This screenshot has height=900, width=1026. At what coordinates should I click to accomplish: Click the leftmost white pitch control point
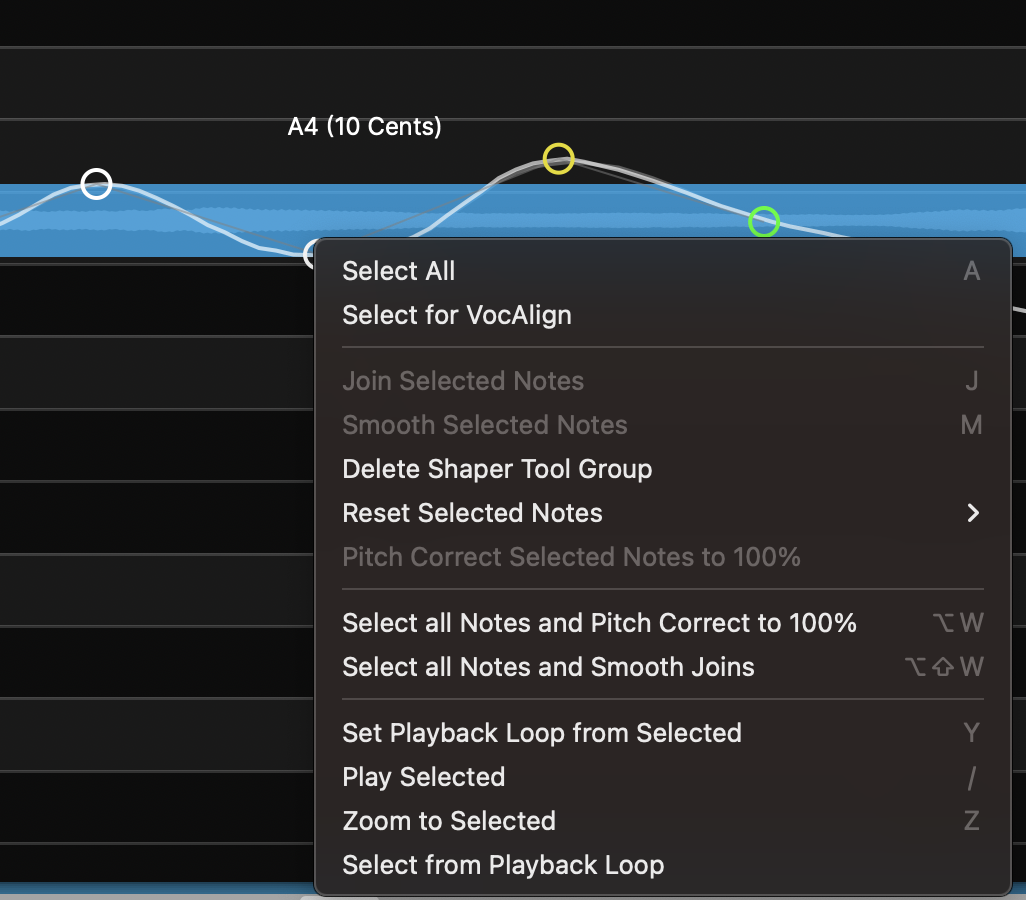coord(96,184)
